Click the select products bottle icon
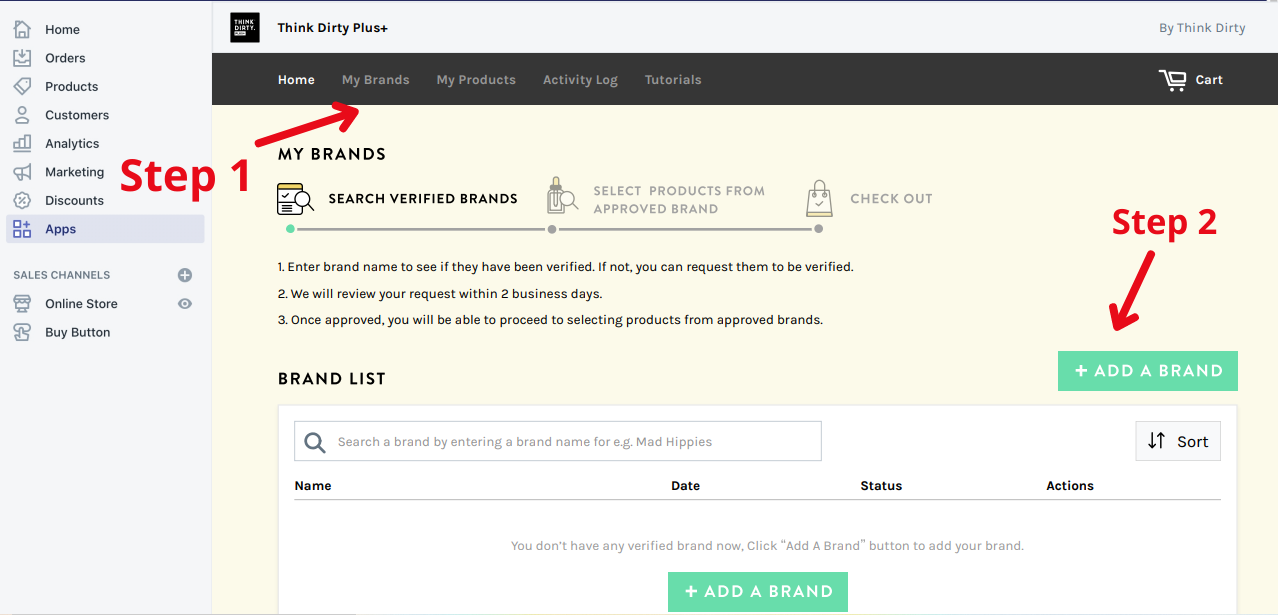The image size is (1278, 615). click(x=562, y=196)
